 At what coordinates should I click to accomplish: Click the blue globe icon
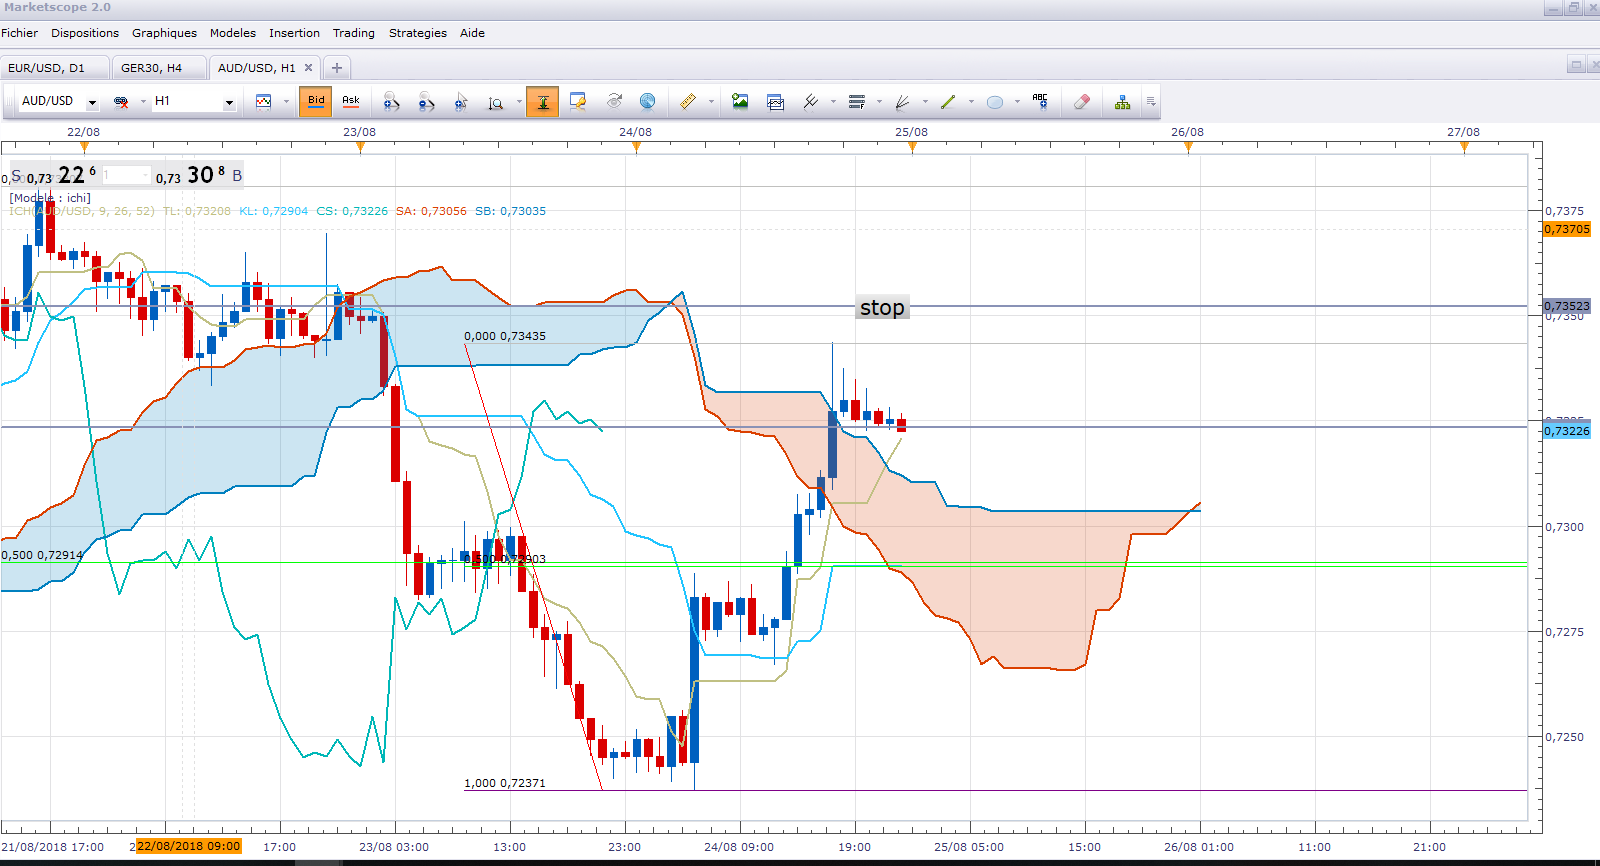tap(647, 101)
